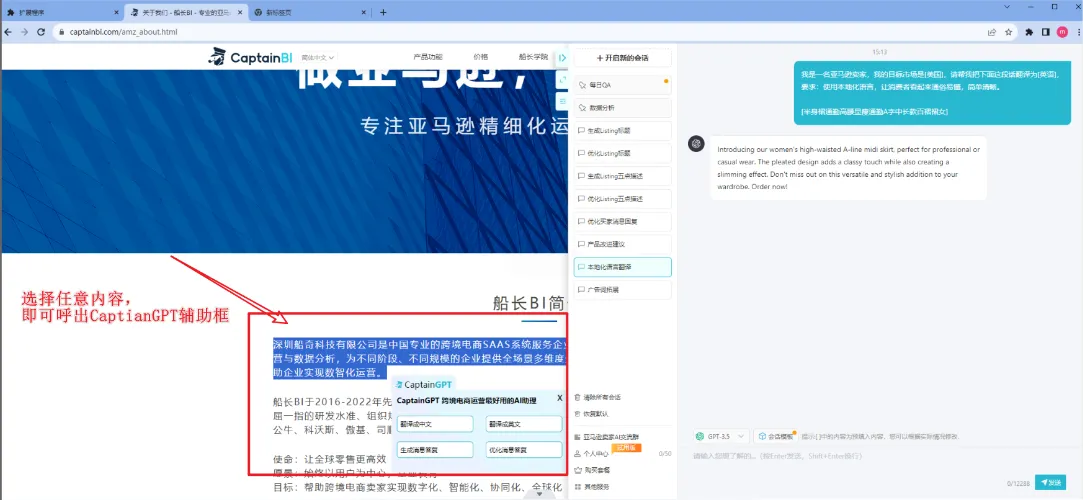Click the ChatGPT avatar beside the response
The width and height of the screenshot is (1083, 500).
pos(696,143)
